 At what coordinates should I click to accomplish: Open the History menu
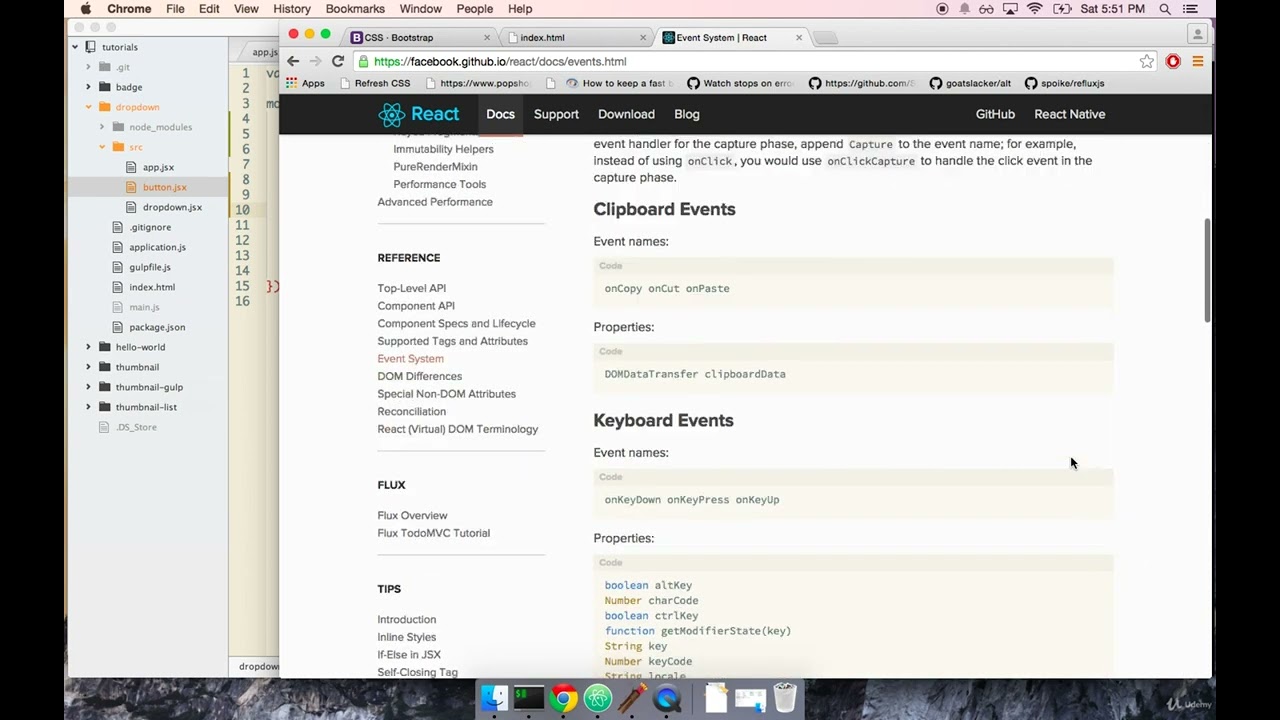[292, 9]
